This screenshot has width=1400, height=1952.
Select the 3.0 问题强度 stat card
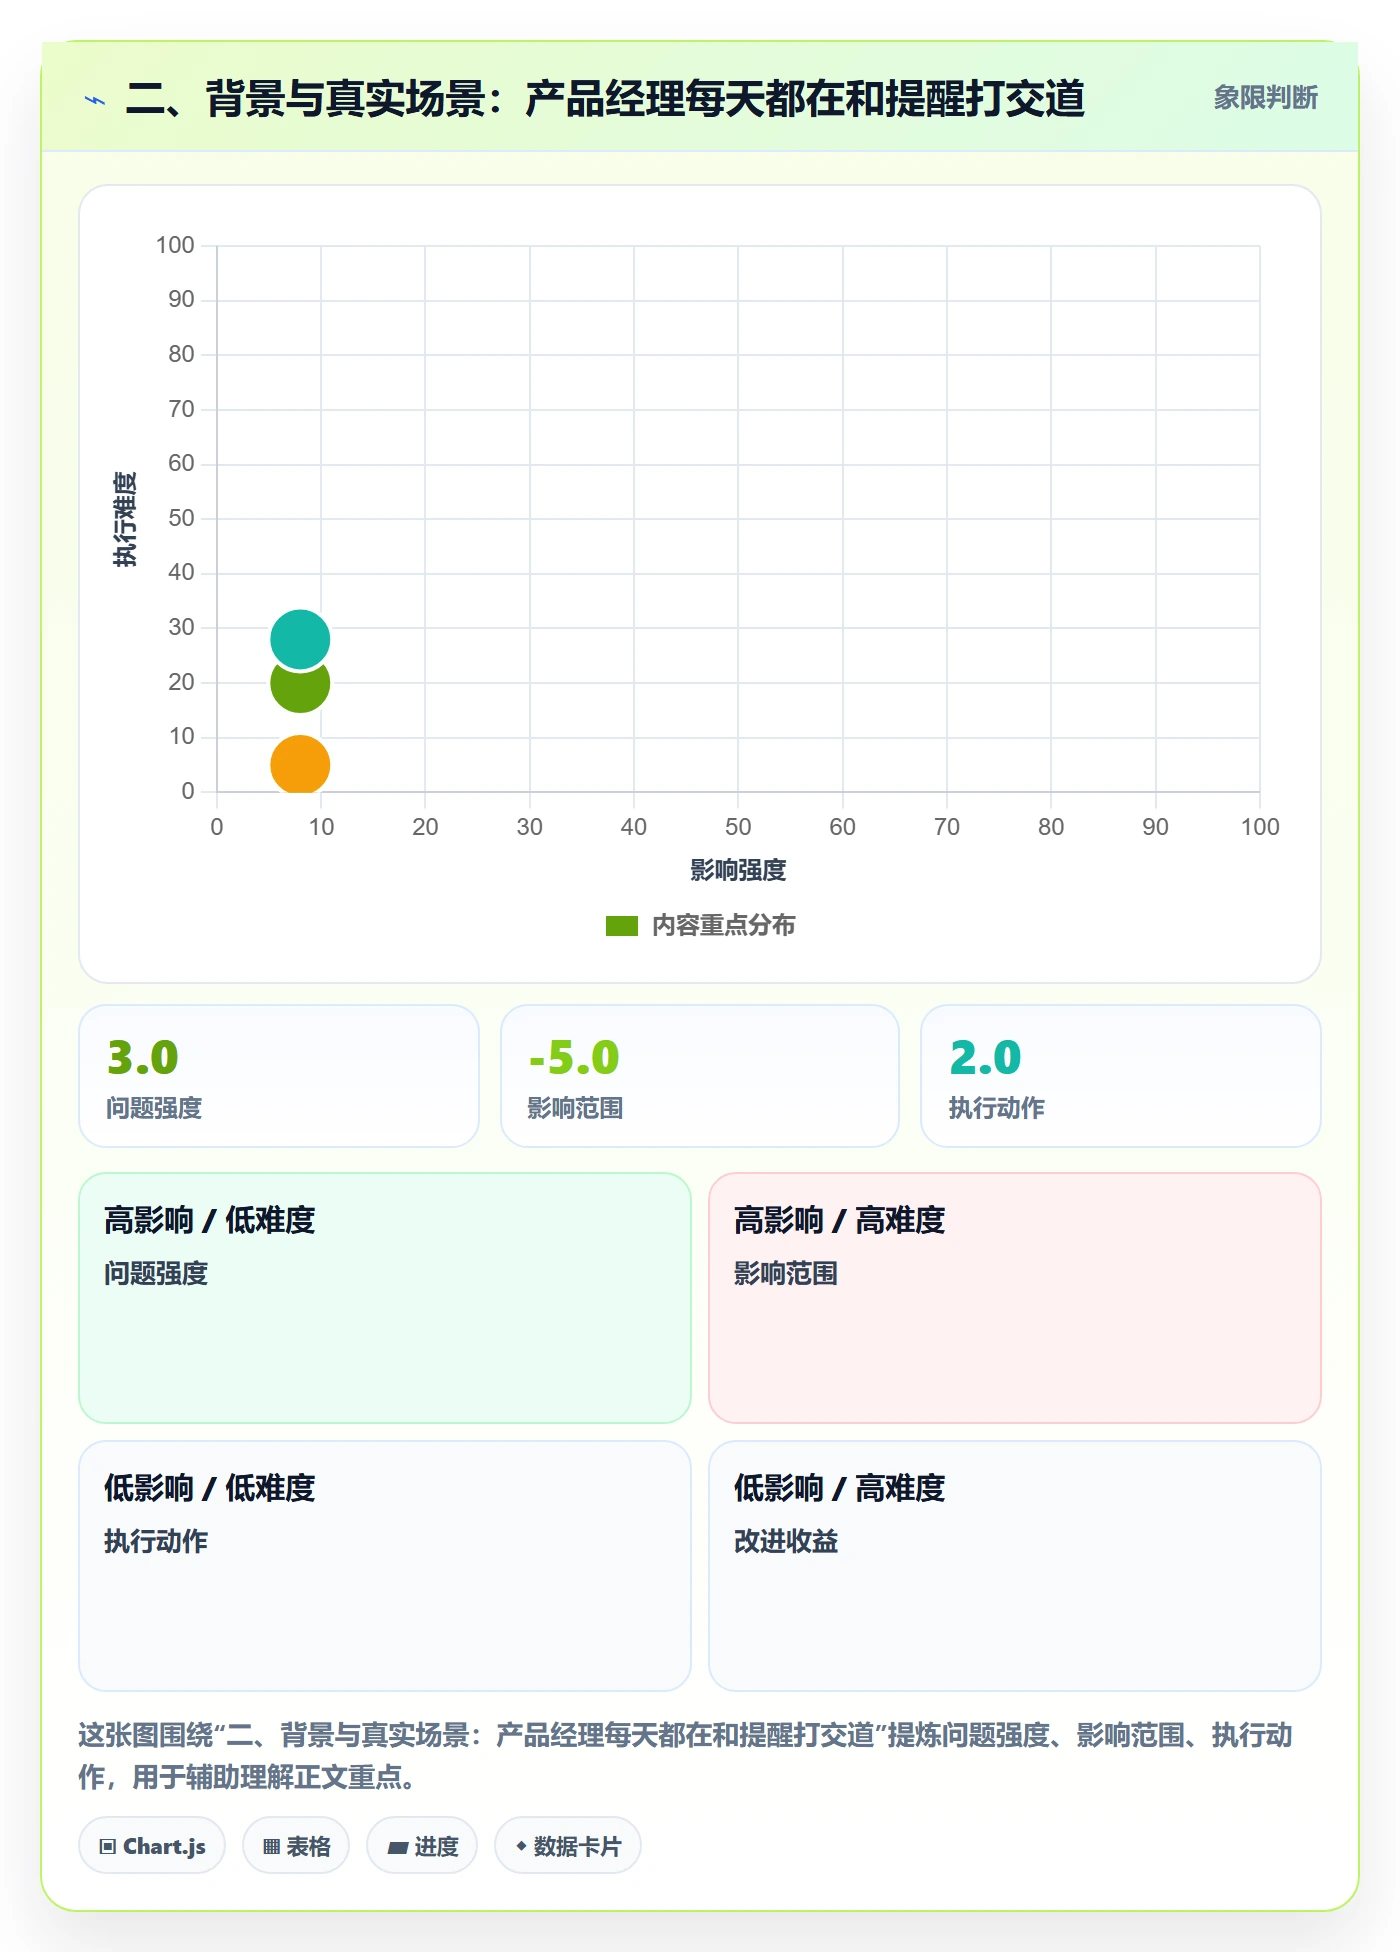[279, 1076]
